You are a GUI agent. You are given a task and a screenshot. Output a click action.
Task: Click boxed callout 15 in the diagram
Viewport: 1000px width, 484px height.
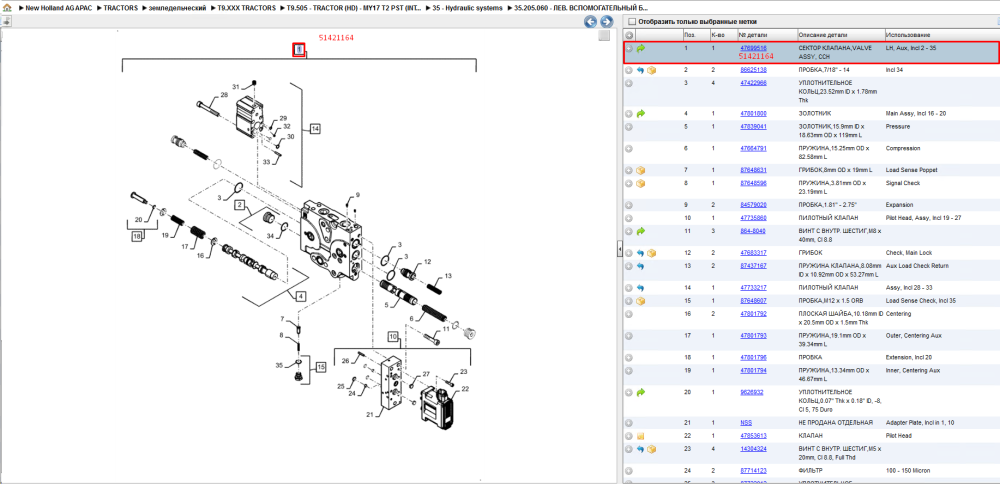pyautogui.click(x=320, y=367)
